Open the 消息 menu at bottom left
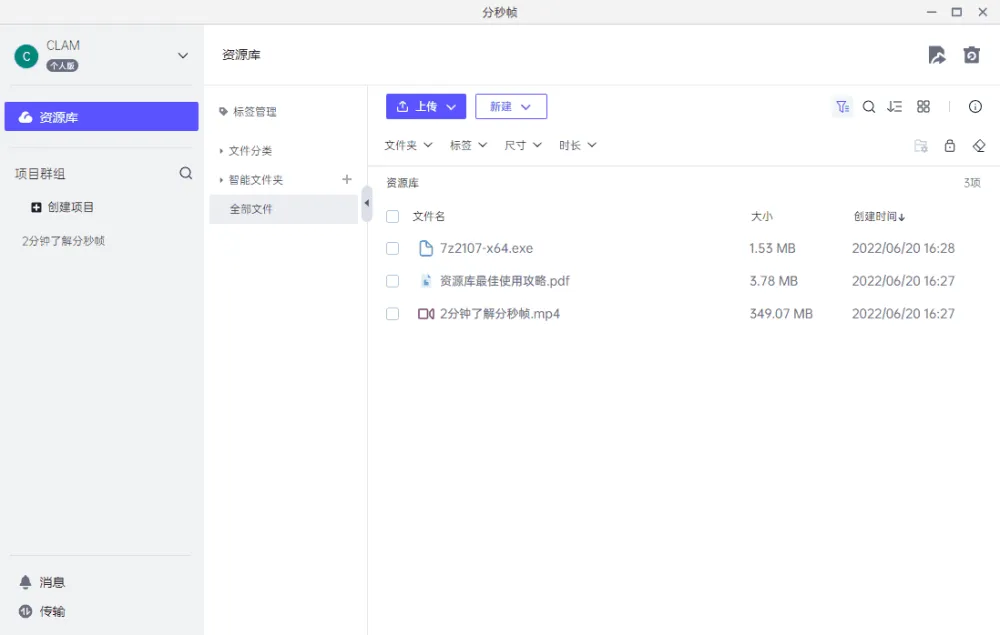 [47, 581]
